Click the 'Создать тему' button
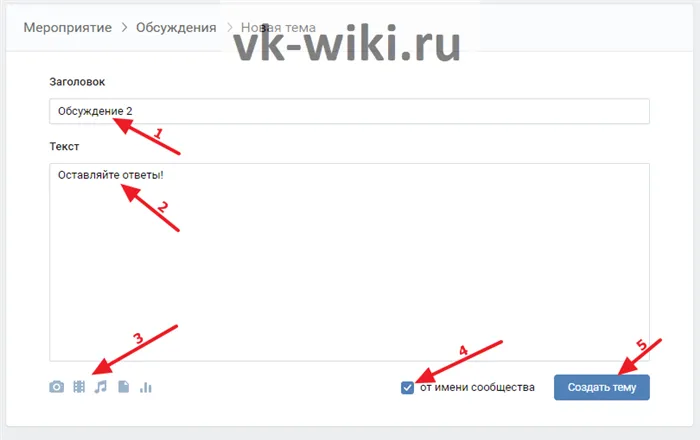The width and height of the screenshot is (700, 440). click(x=602, y=387)
